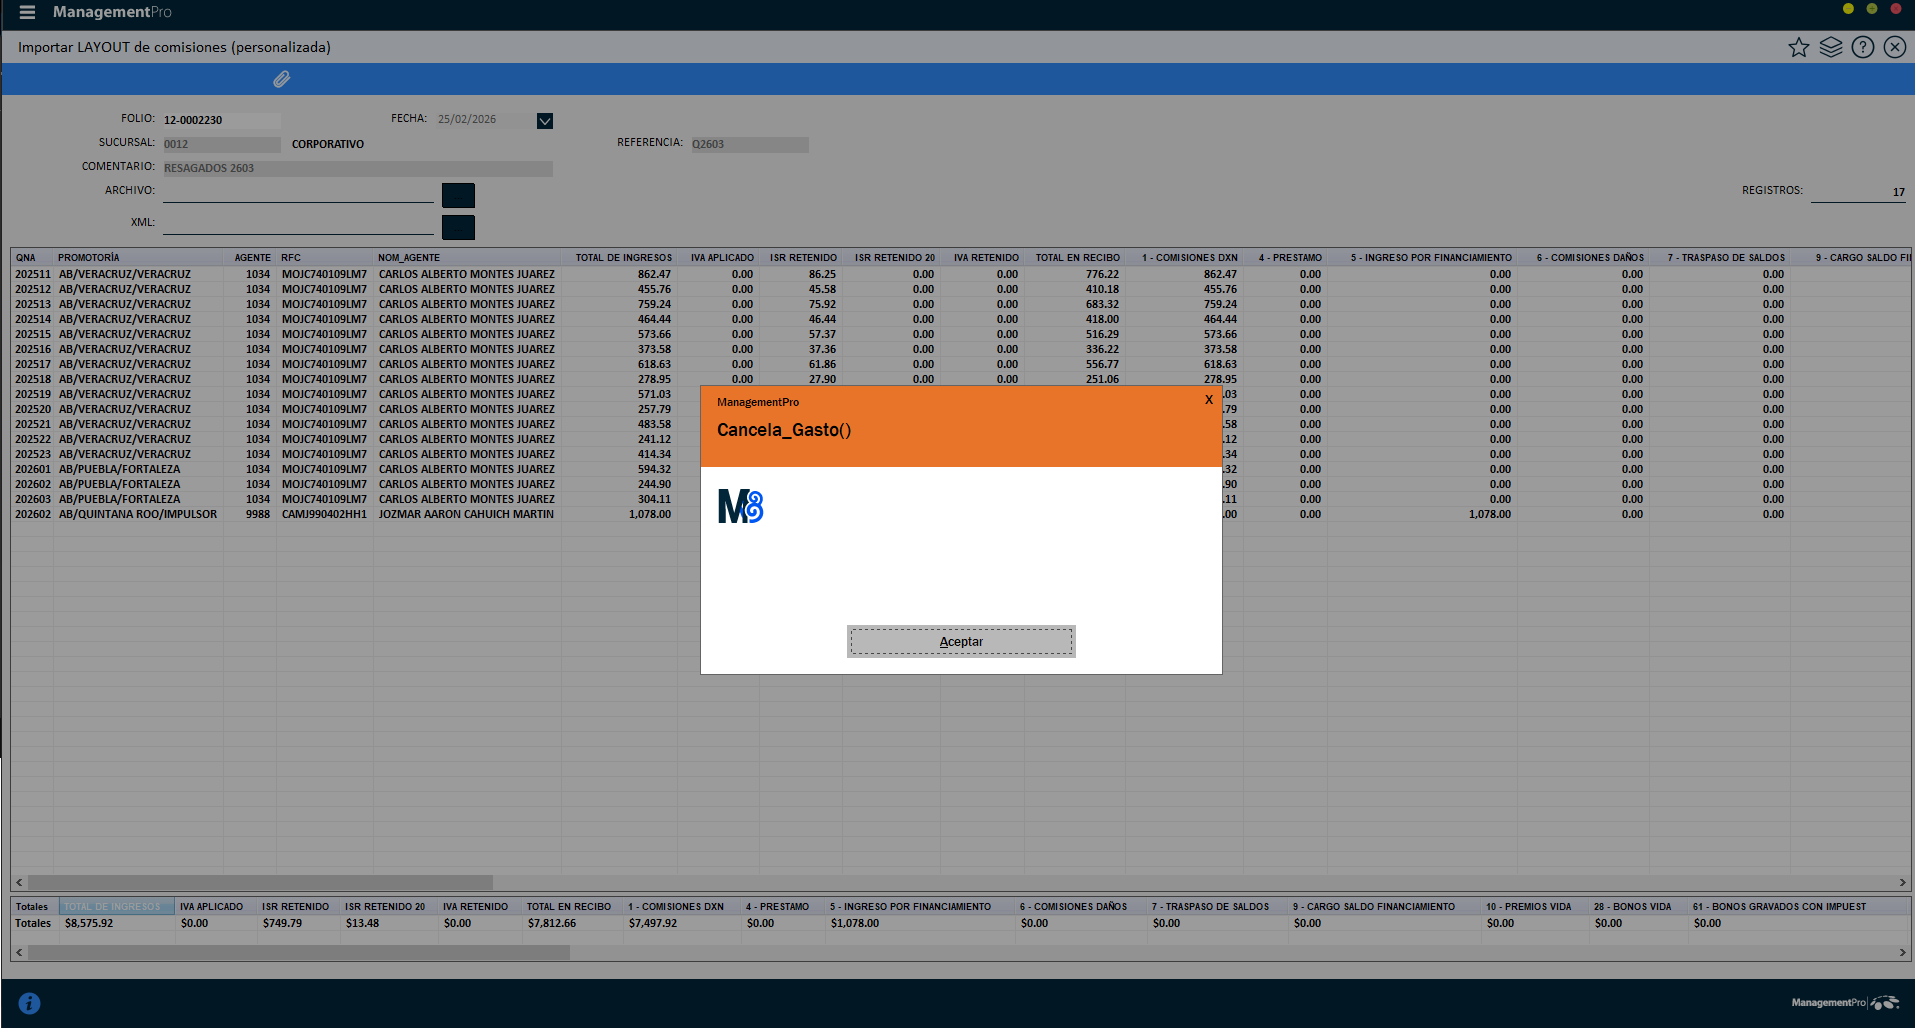
Task: Click the FOLIO input field
Action: (221, 120)
